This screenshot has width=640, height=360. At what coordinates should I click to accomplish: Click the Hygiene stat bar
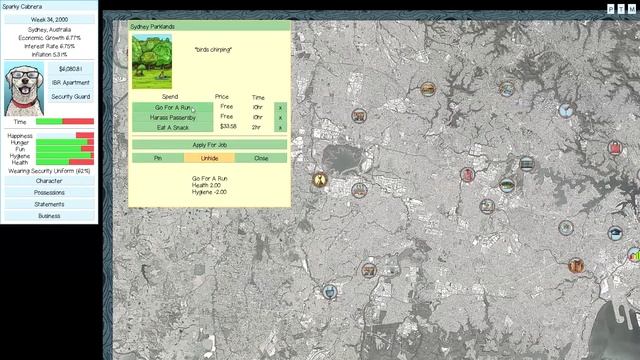pyautogui.click(x=65, y=156)
